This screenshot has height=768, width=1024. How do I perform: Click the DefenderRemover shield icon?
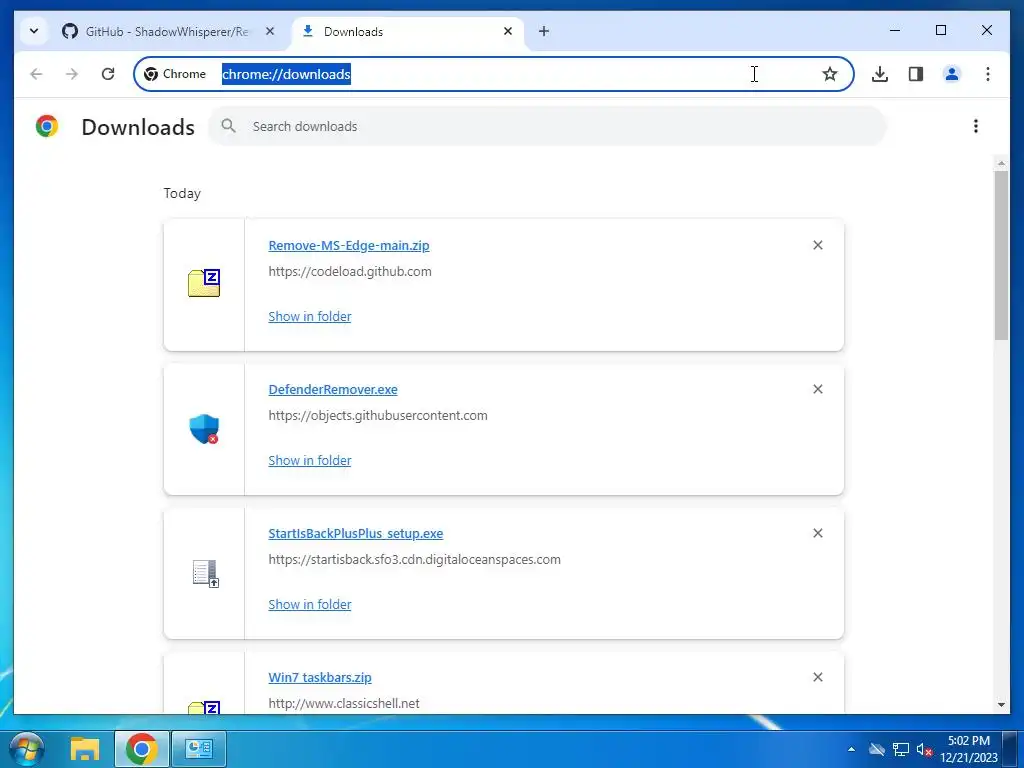204,429
